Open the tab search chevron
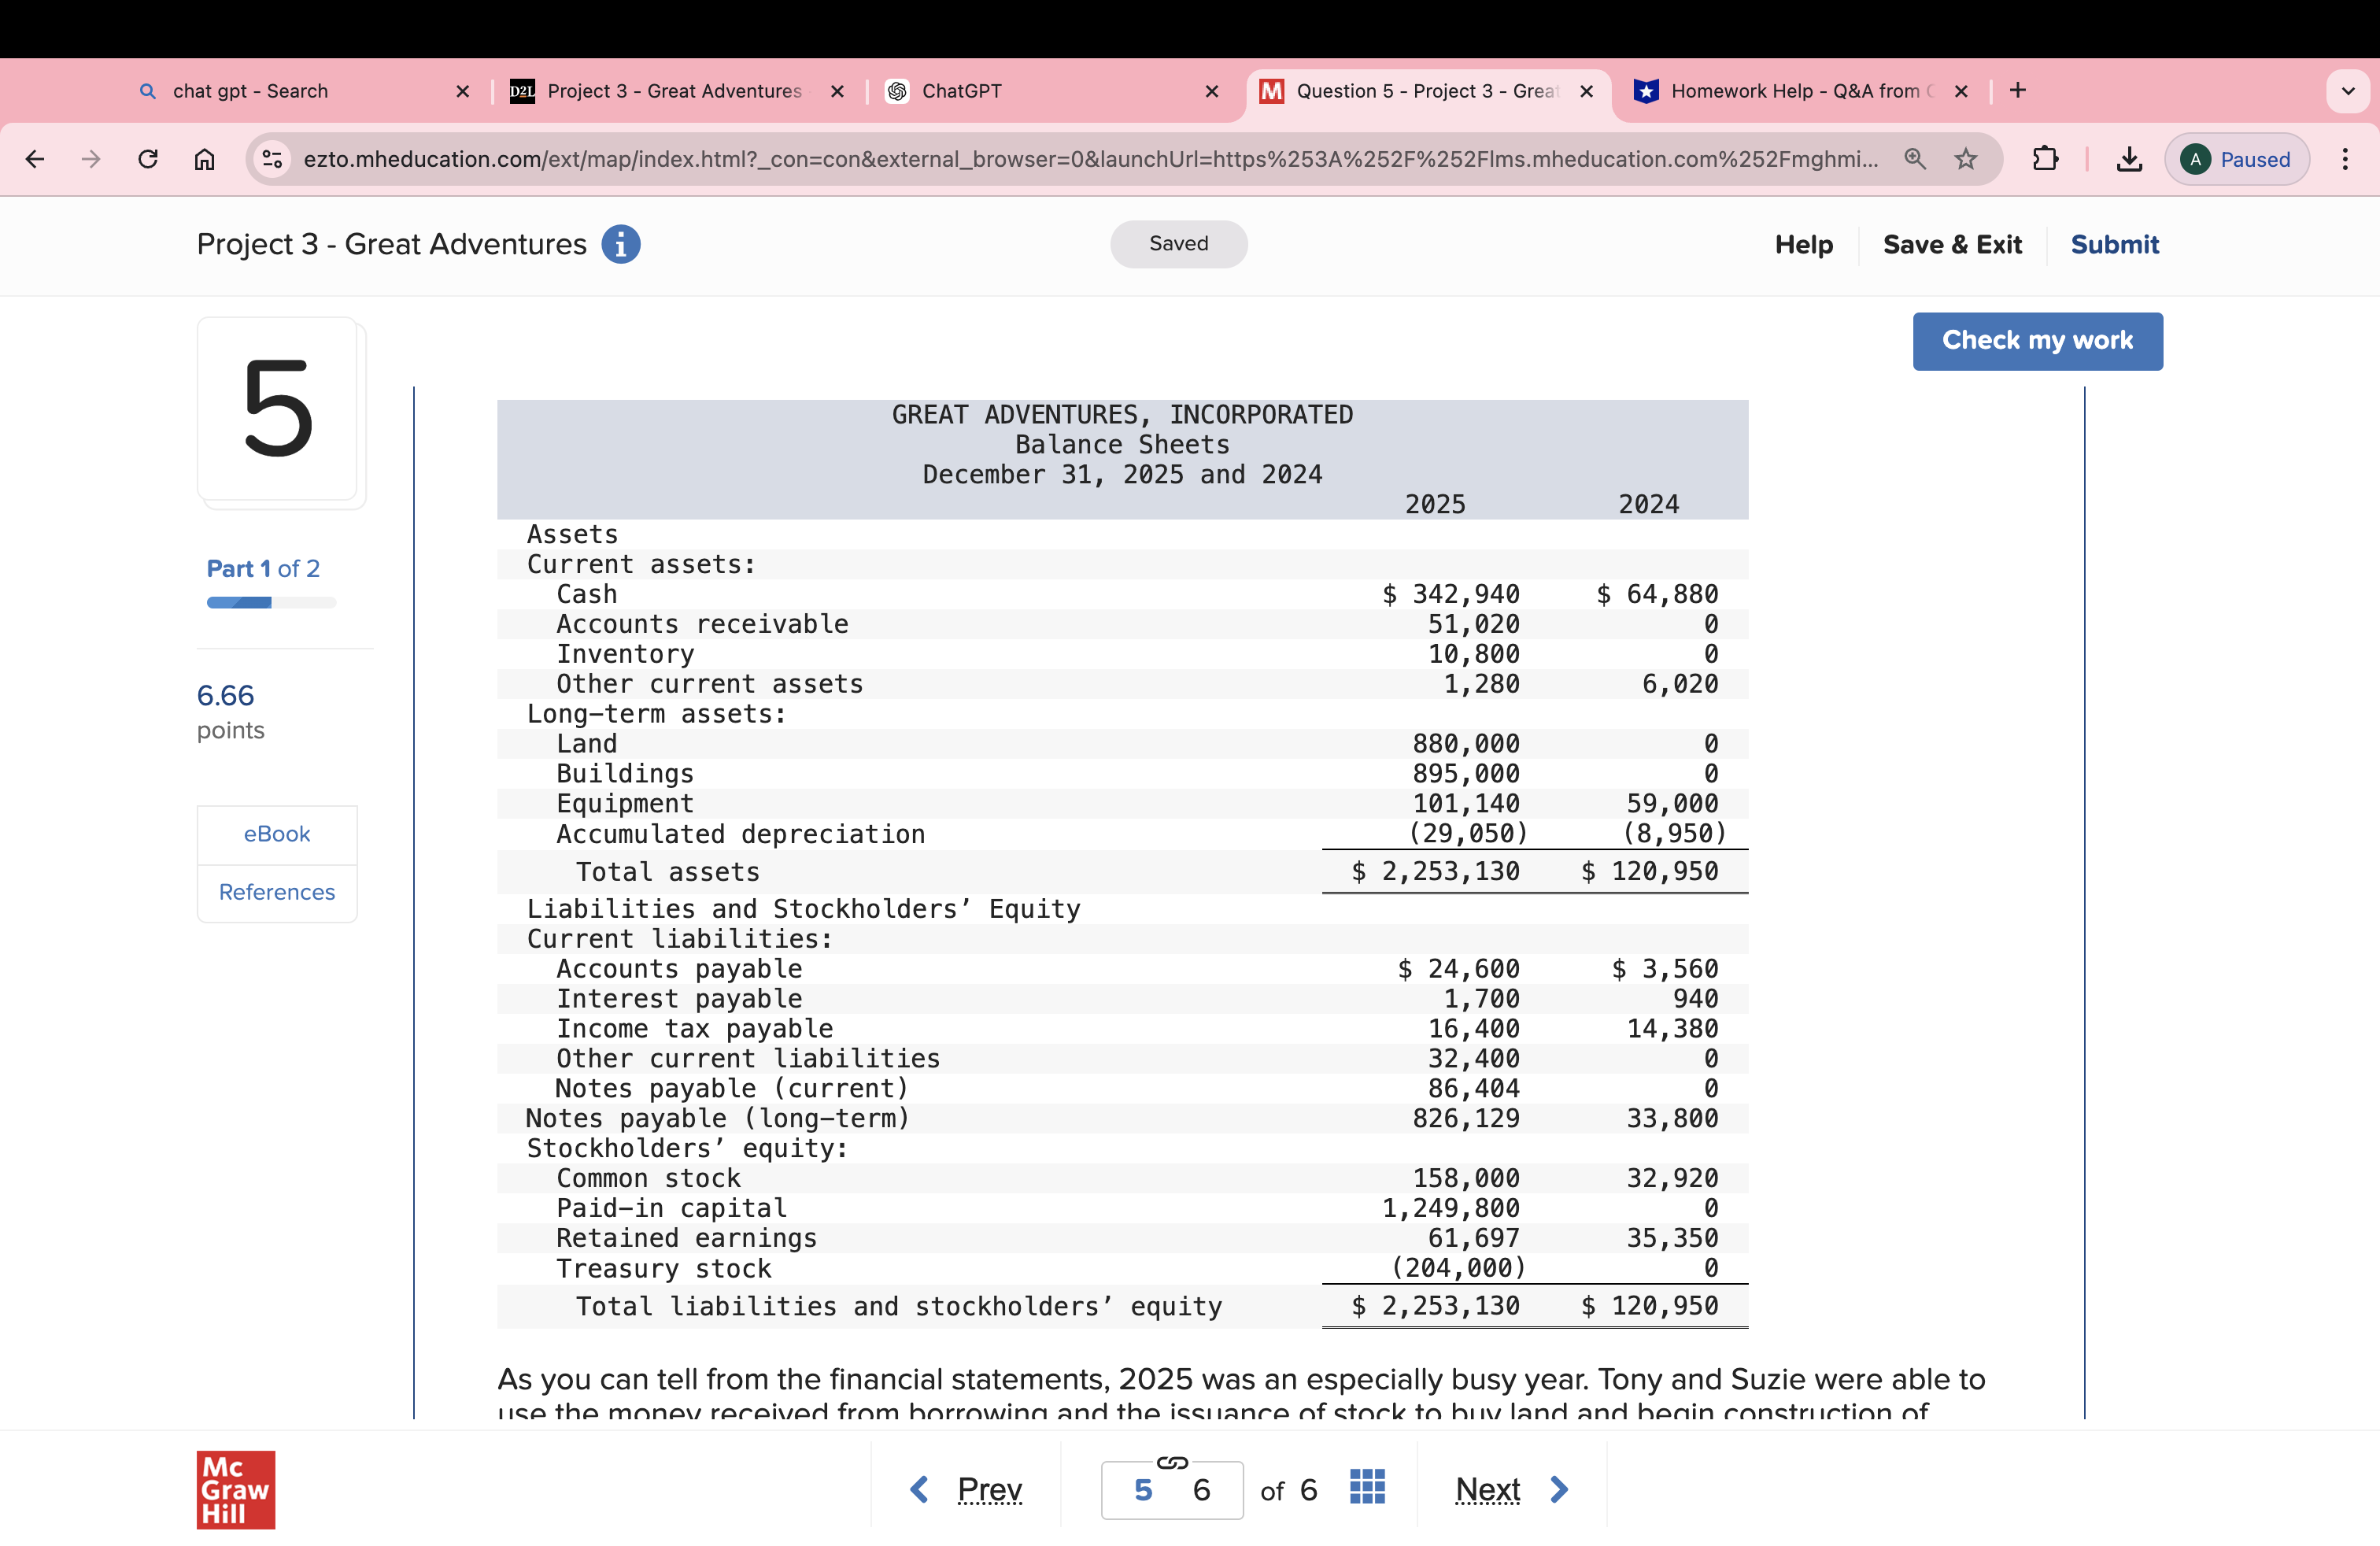 2349,91
